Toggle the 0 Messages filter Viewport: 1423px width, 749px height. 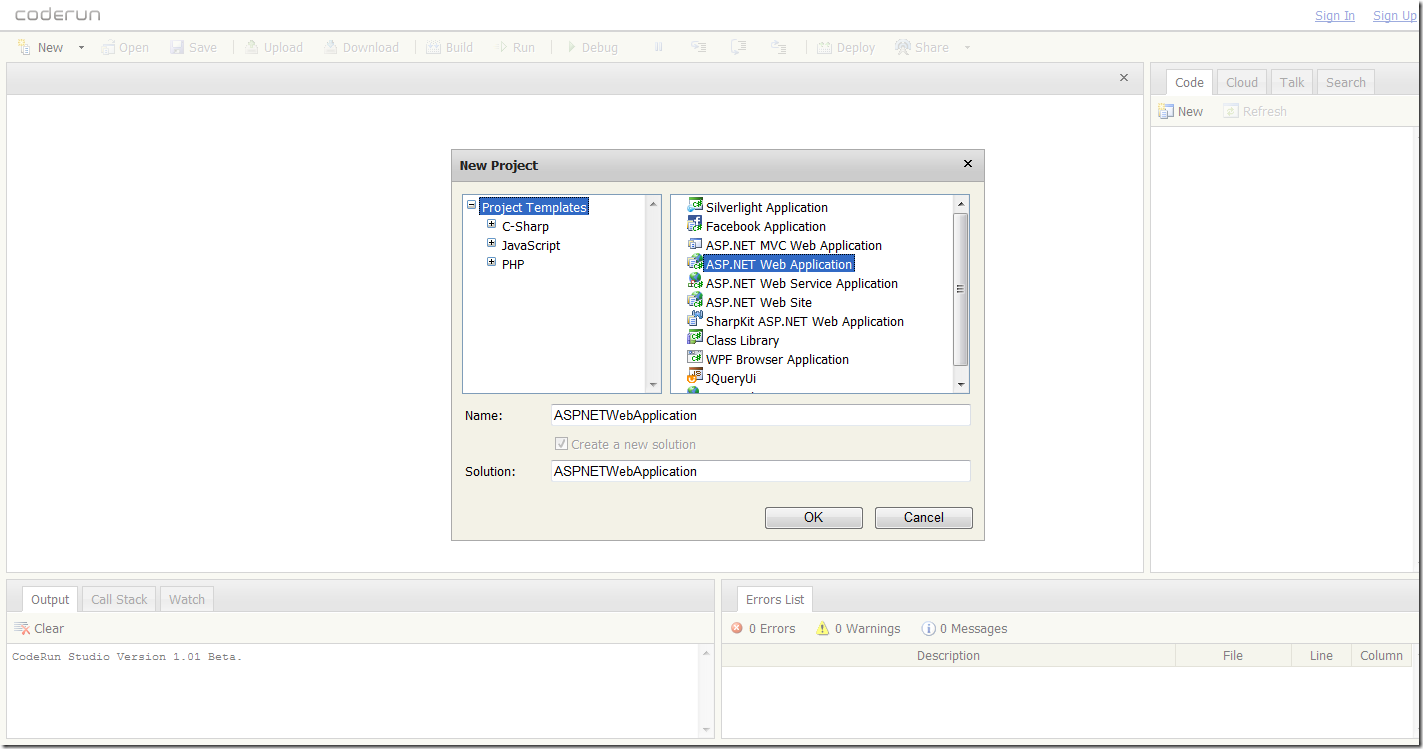click(x=965, y=628)
